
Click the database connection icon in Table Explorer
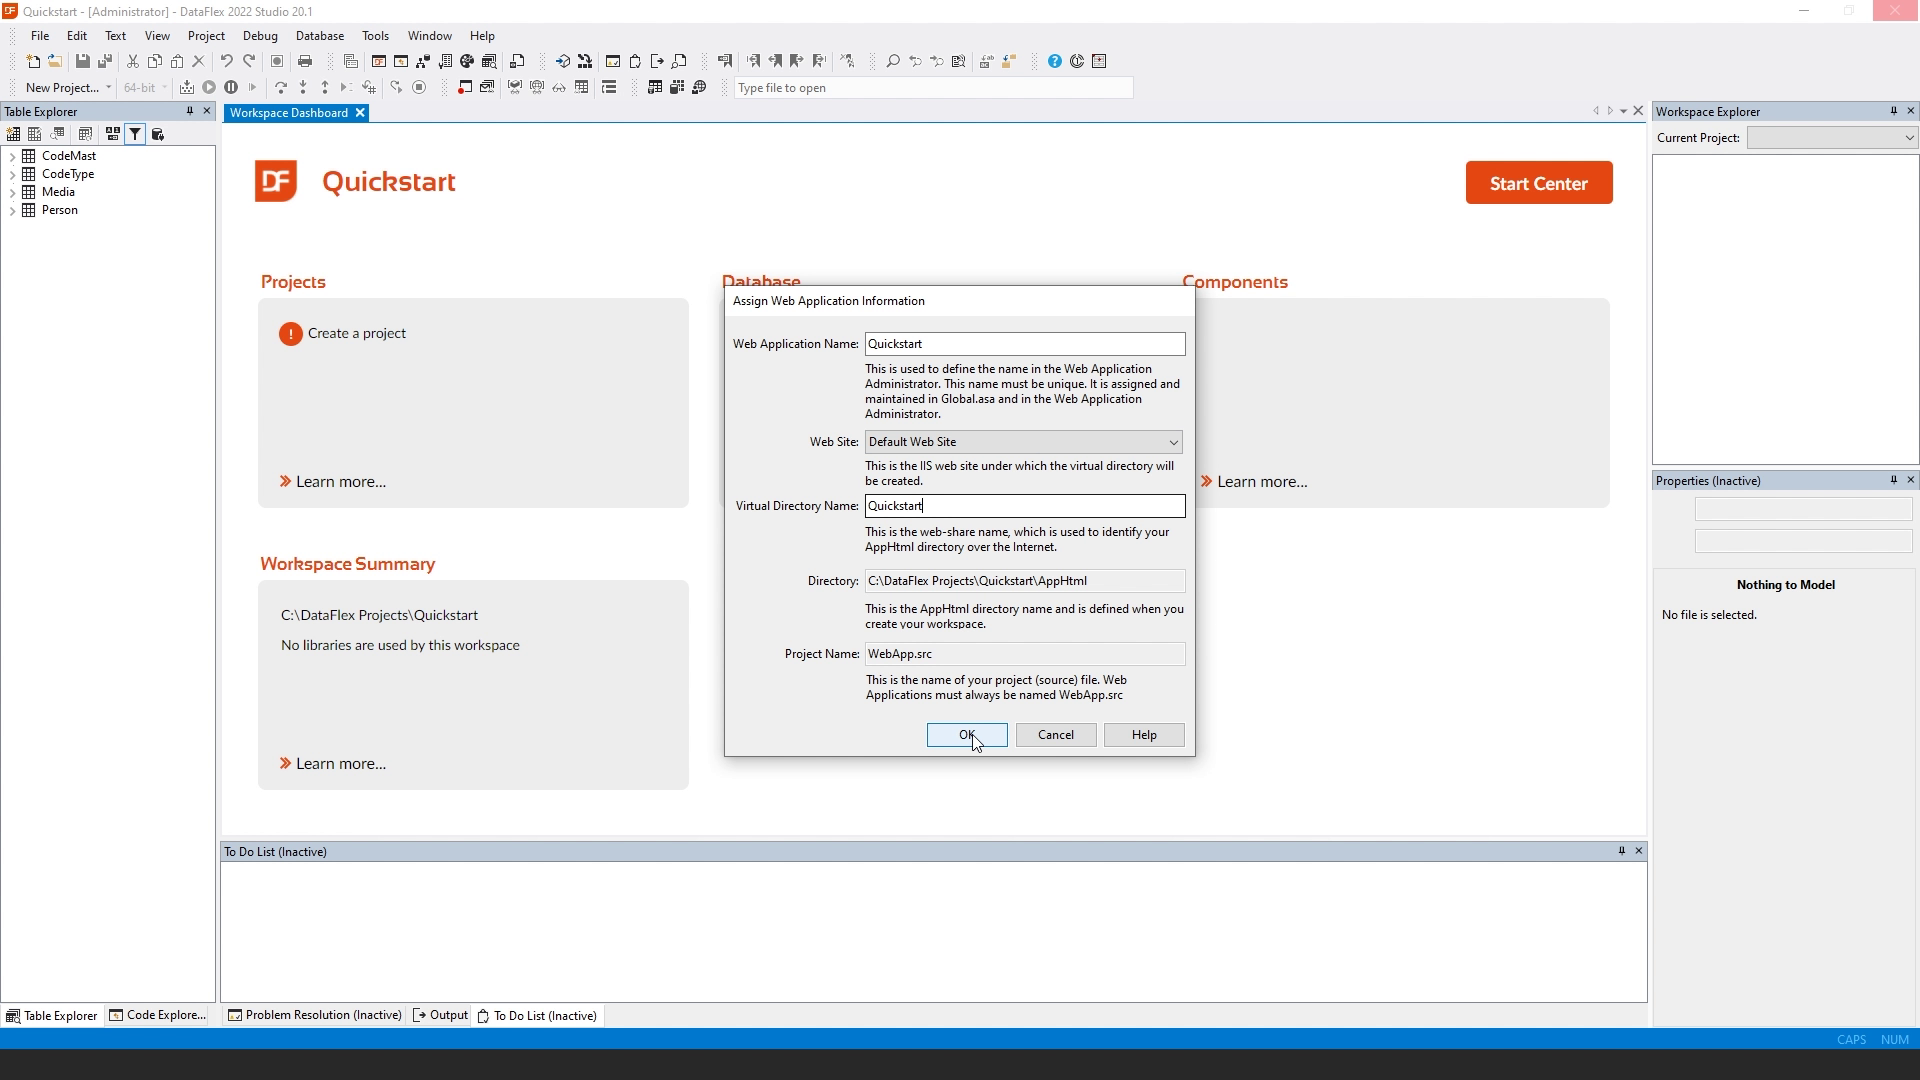[157, 134]
